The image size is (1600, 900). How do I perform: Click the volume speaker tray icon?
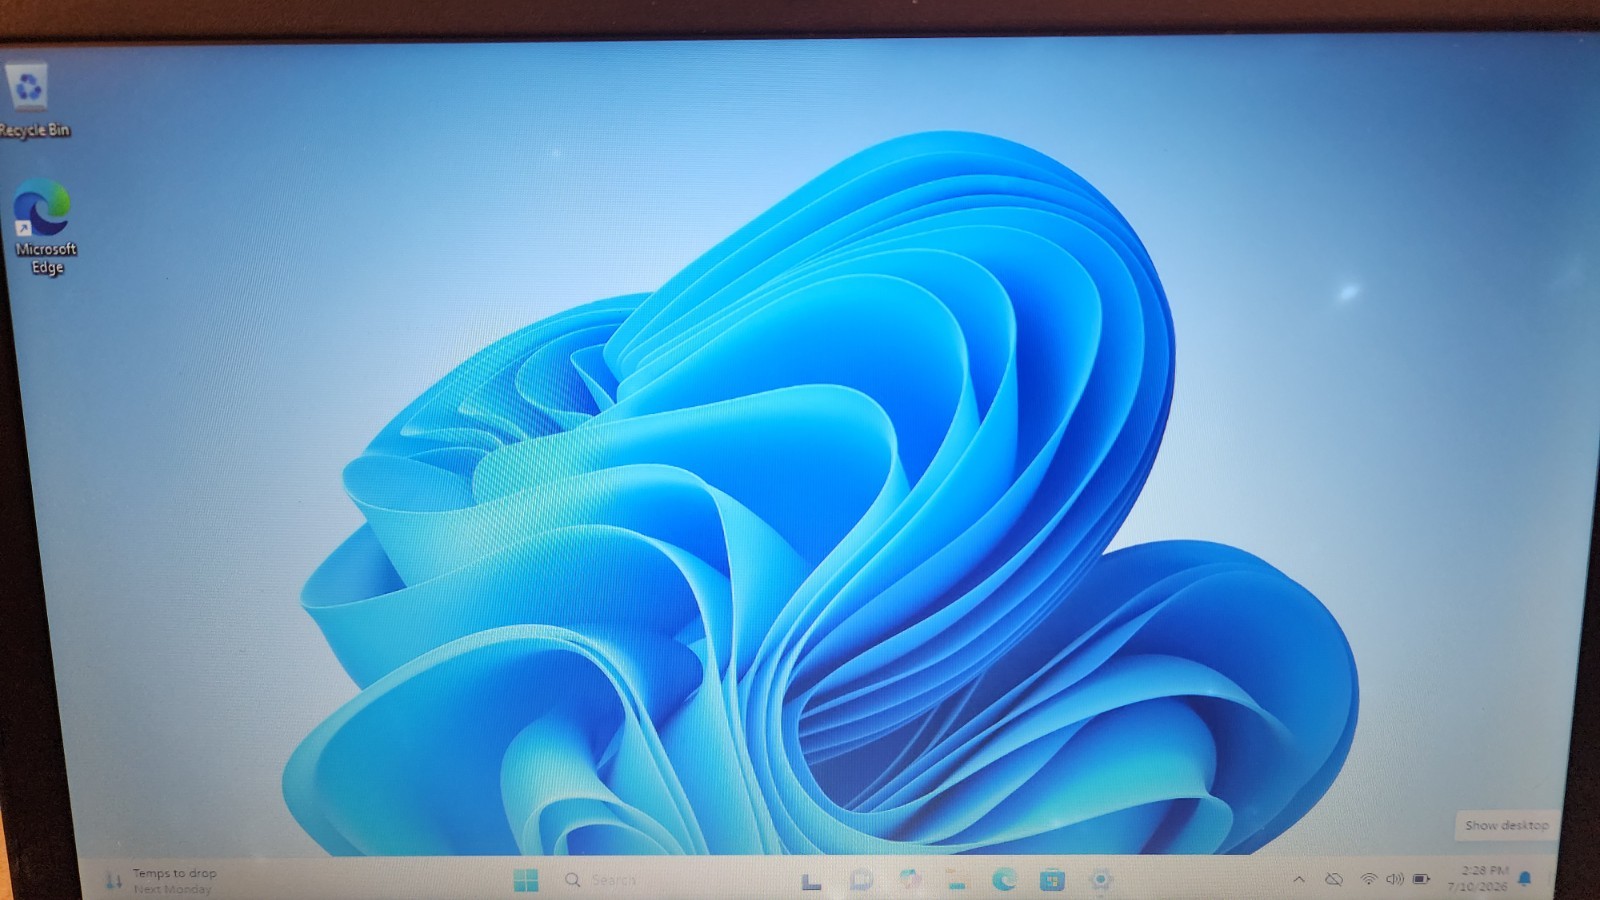[x=1394, y=879]
